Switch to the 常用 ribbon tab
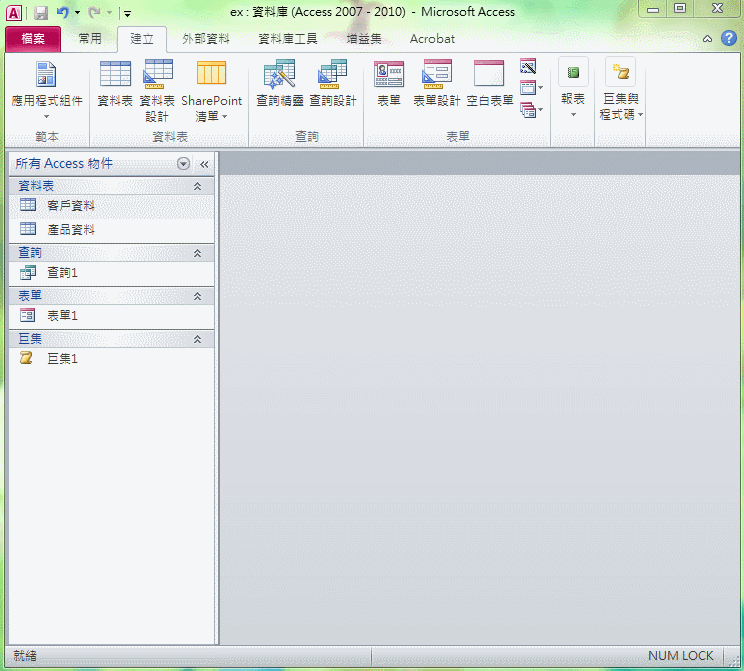This screenshot has width=744, height=671. (x=90, y=38)
